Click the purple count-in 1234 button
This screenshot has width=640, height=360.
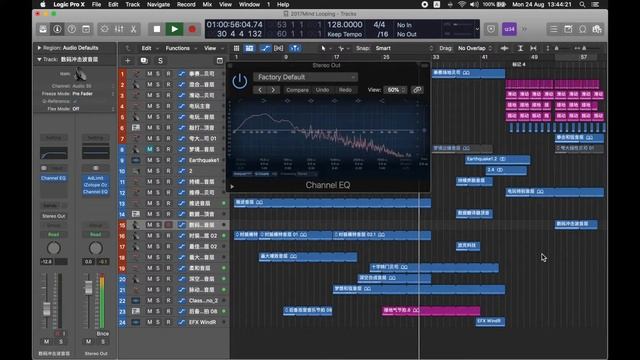click(x=509, y=29)
